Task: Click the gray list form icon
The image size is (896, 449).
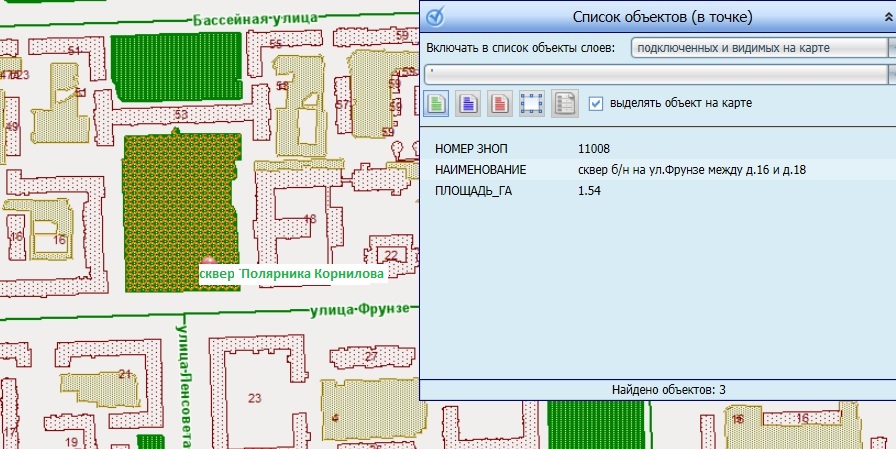Action: [x=564, y=103]
